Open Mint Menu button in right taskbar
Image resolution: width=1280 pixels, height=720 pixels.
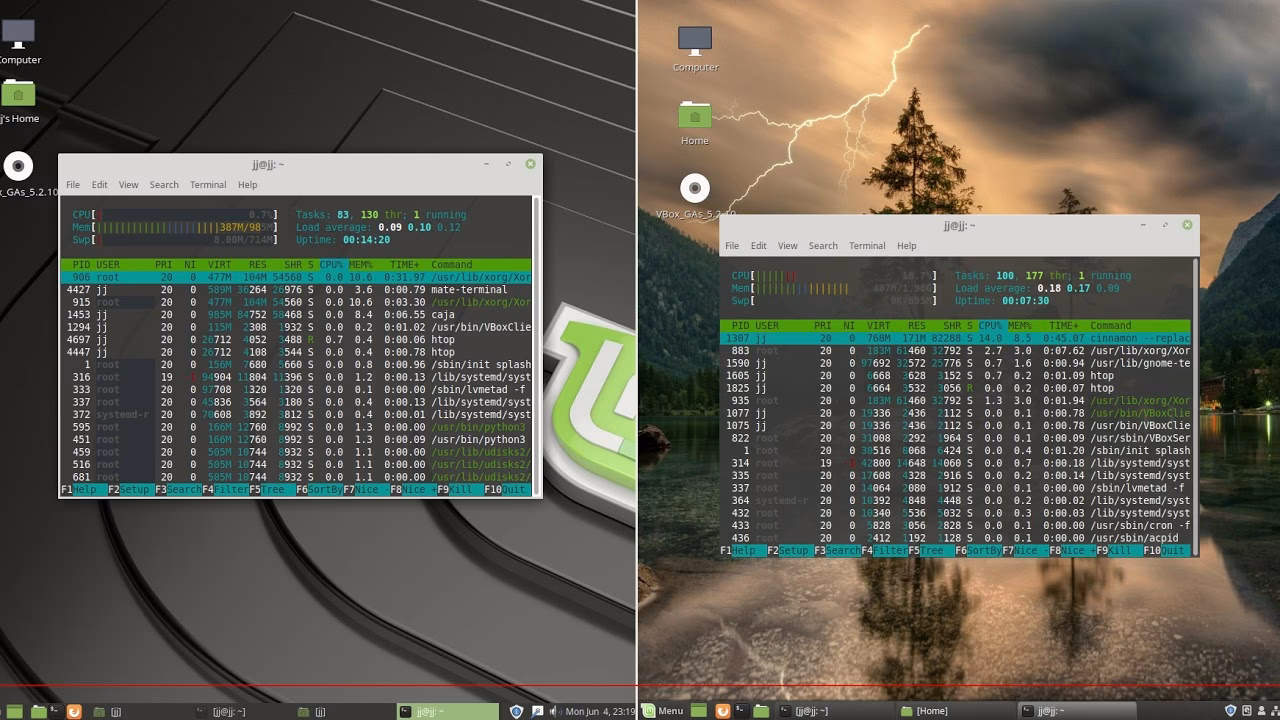663,711
